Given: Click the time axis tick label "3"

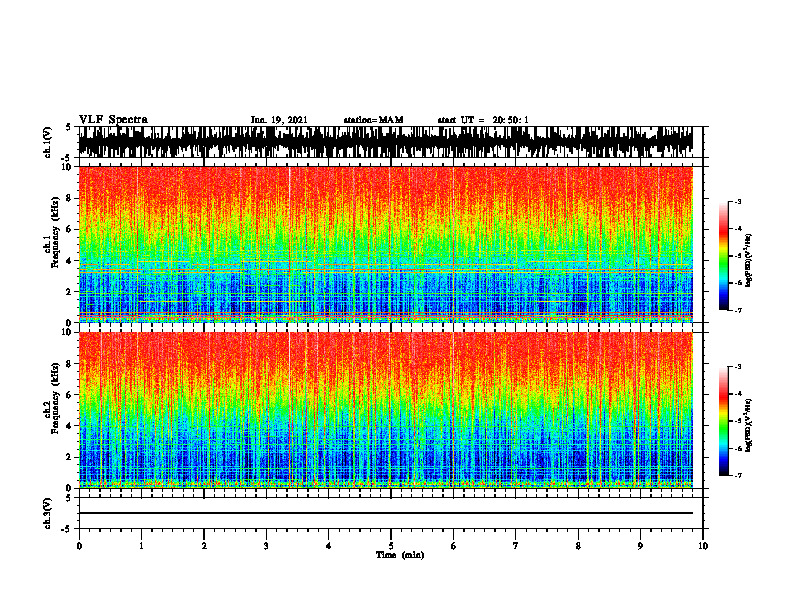Looking at the screenshot, I should click(x=266, y=546).
